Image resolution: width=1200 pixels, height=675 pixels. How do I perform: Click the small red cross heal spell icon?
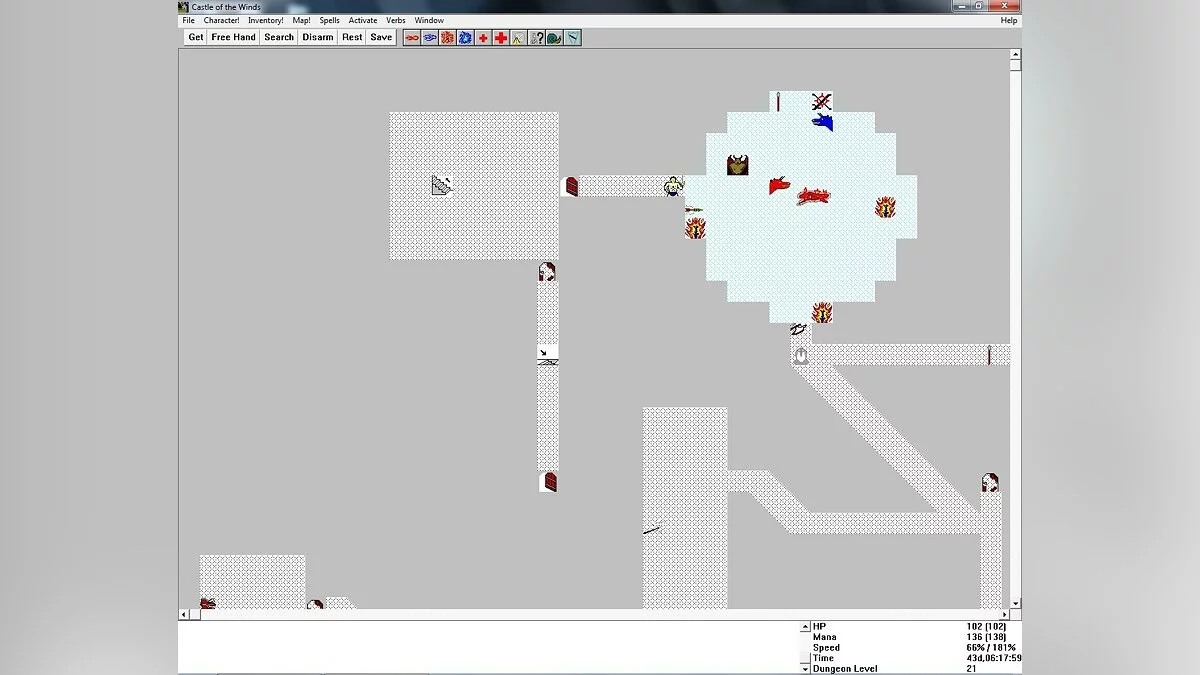point(483,38)
